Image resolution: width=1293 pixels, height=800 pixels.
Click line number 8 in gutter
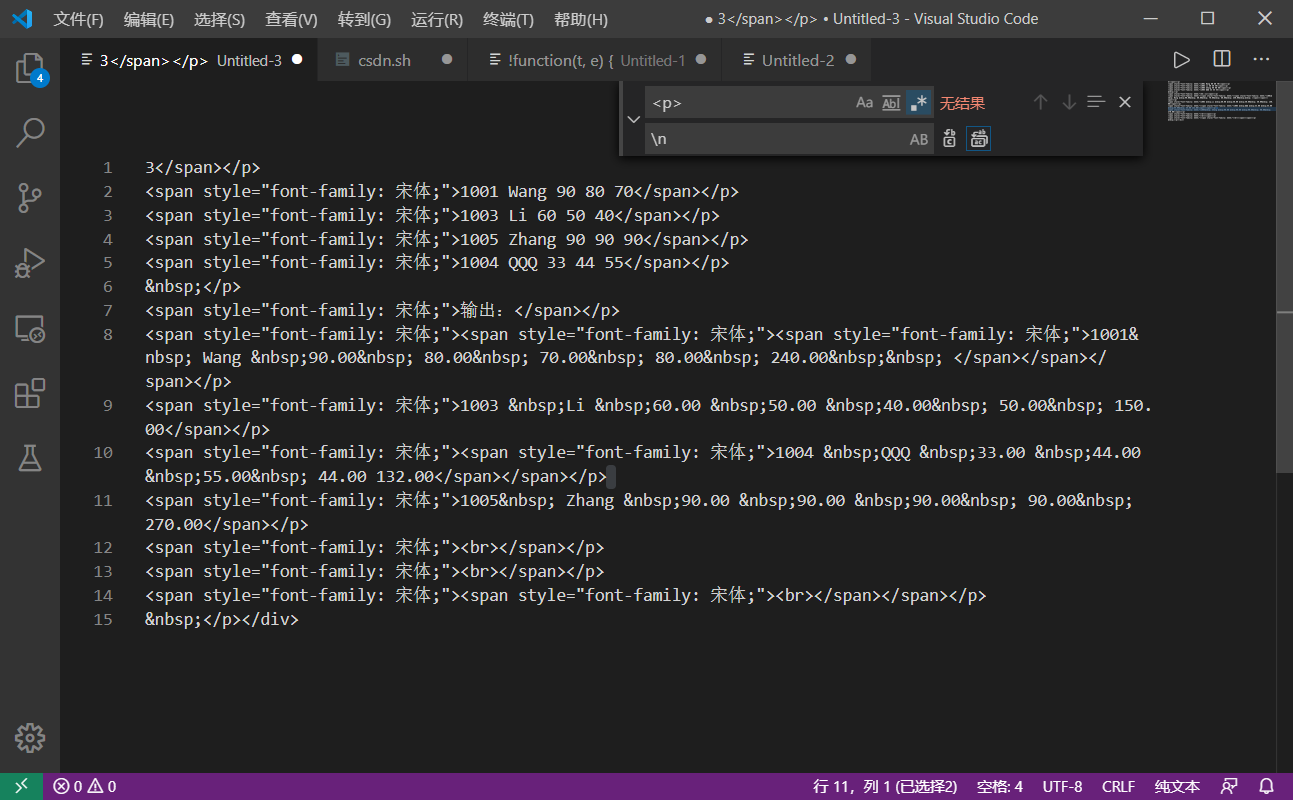(x=108, y=334)
